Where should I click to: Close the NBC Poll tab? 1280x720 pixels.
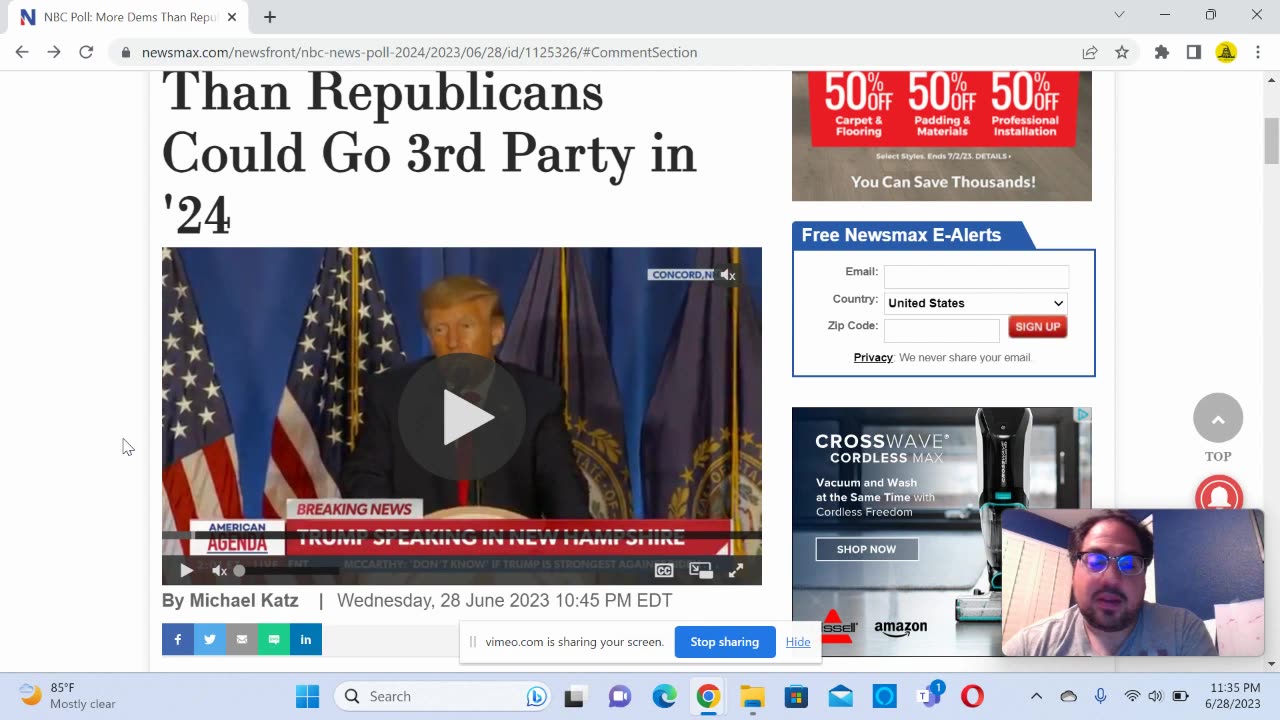[x=232, y=17]
